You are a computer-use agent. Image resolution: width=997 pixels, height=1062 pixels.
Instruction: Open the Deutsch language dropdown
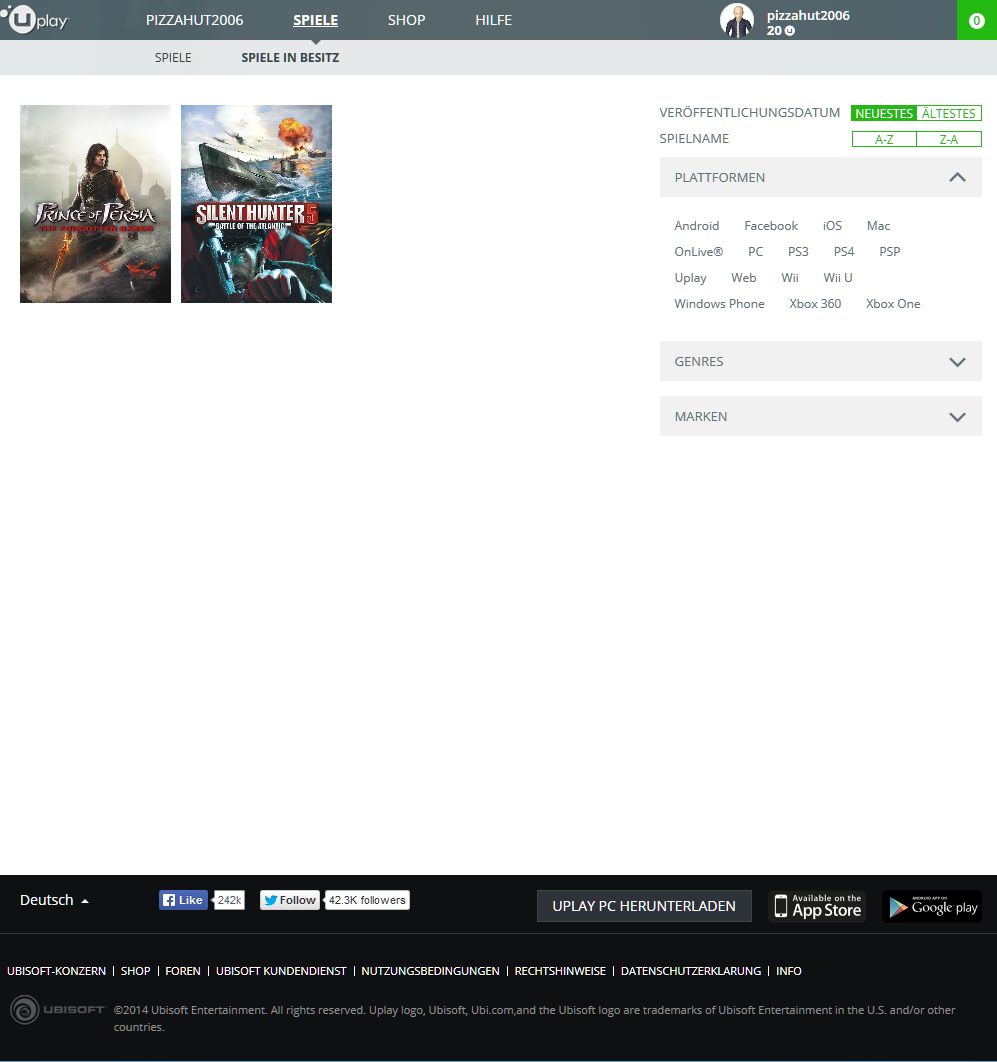click(54, 900)
